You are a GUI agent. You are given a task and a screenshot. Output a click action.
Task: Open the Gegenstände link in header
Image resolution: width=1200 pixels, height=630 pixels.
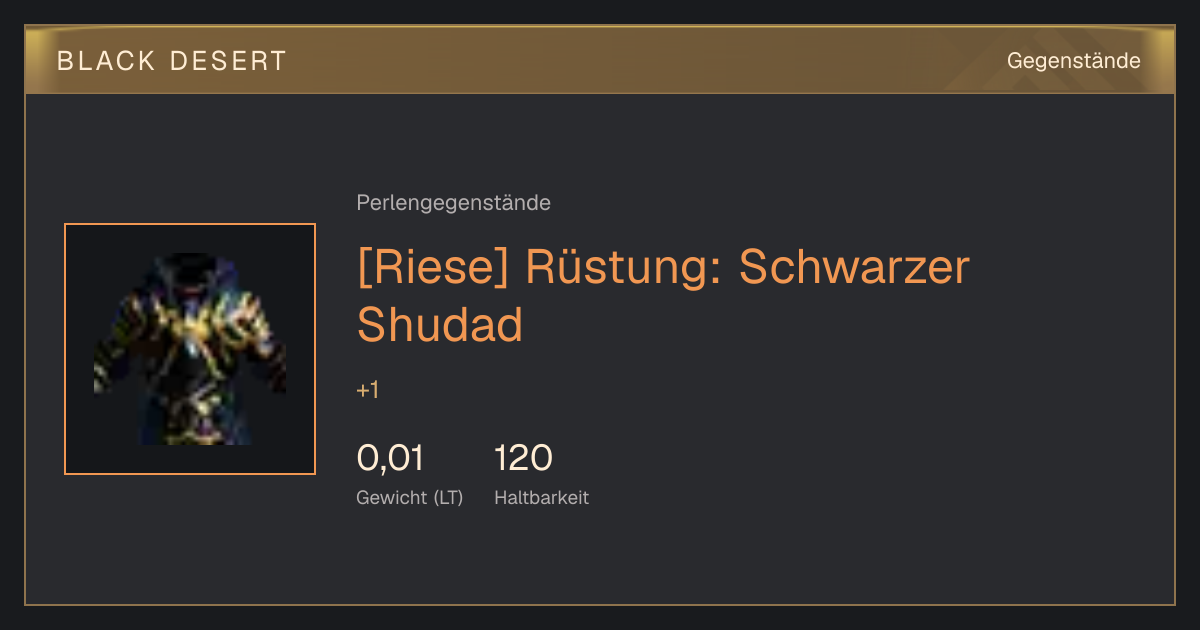click(x=1073, y=61)
